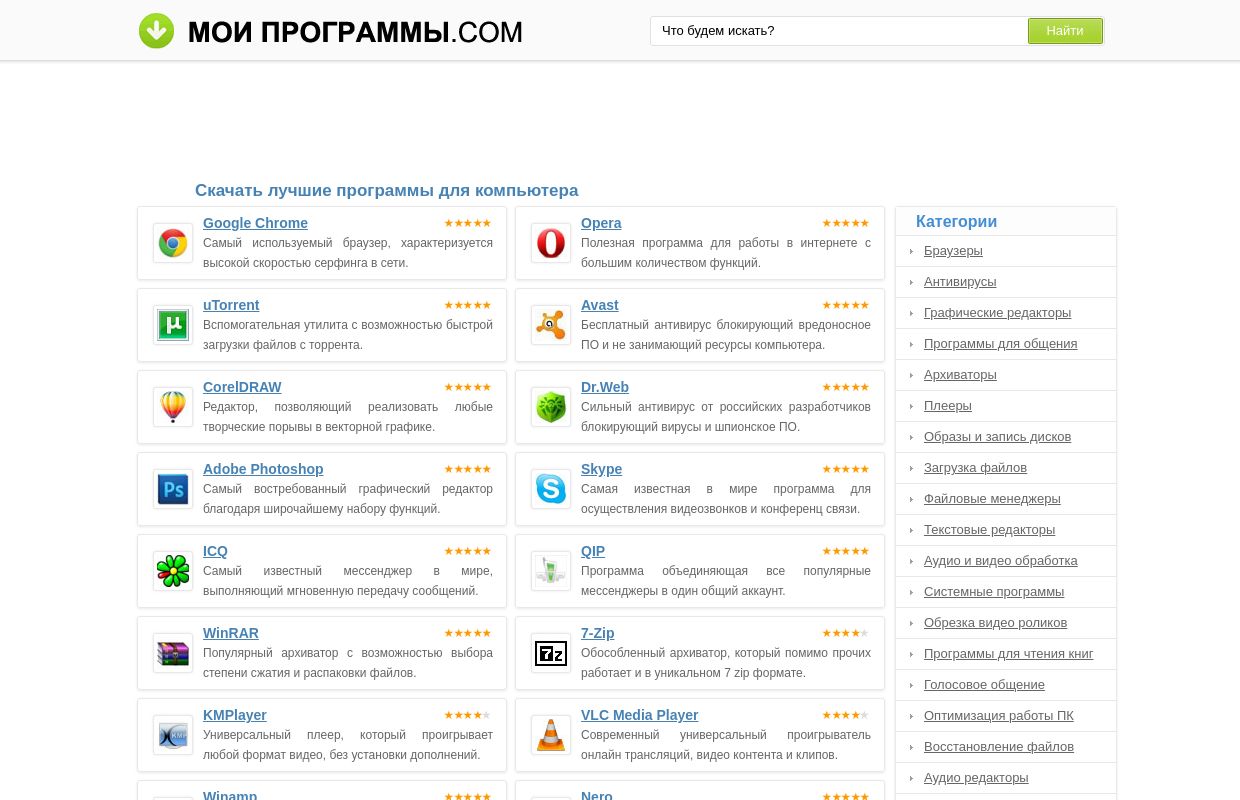Screen dimensions: 1240x800
Task: Select the ICQ green flower icon
Action: 173,571
